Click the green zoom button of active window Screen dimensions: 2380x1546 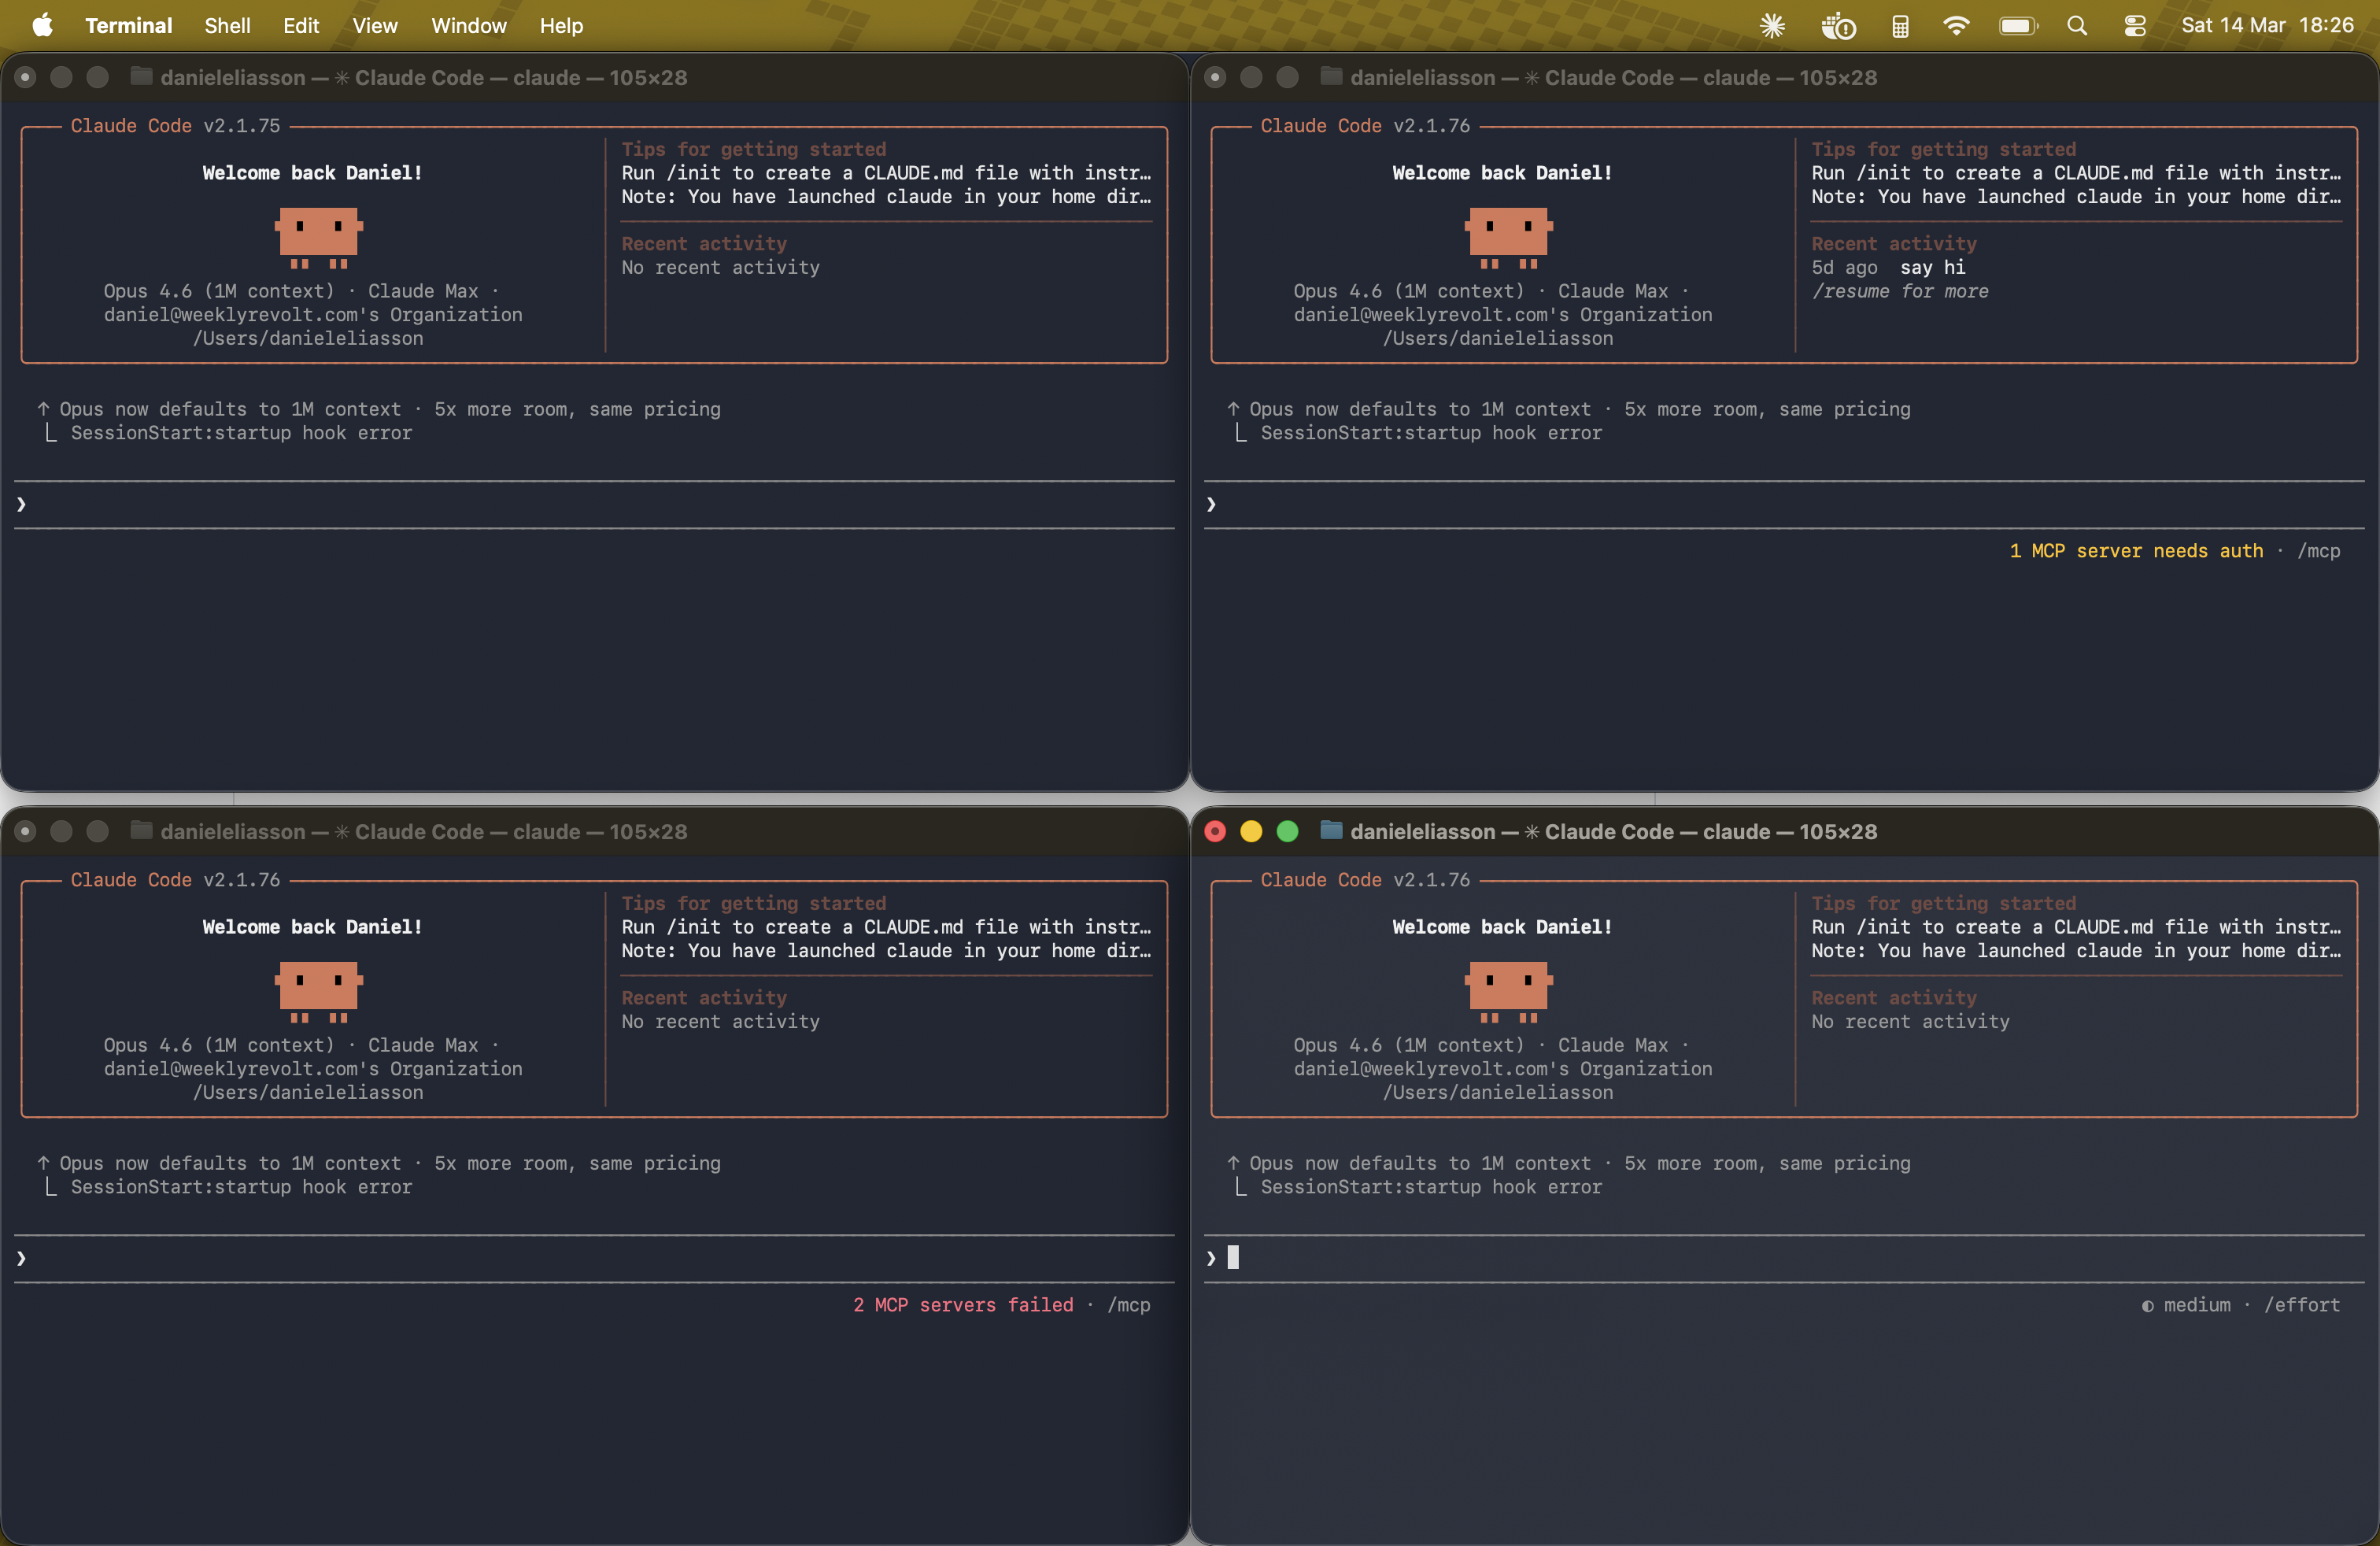pyautogui.click(x=1287, y=831)
